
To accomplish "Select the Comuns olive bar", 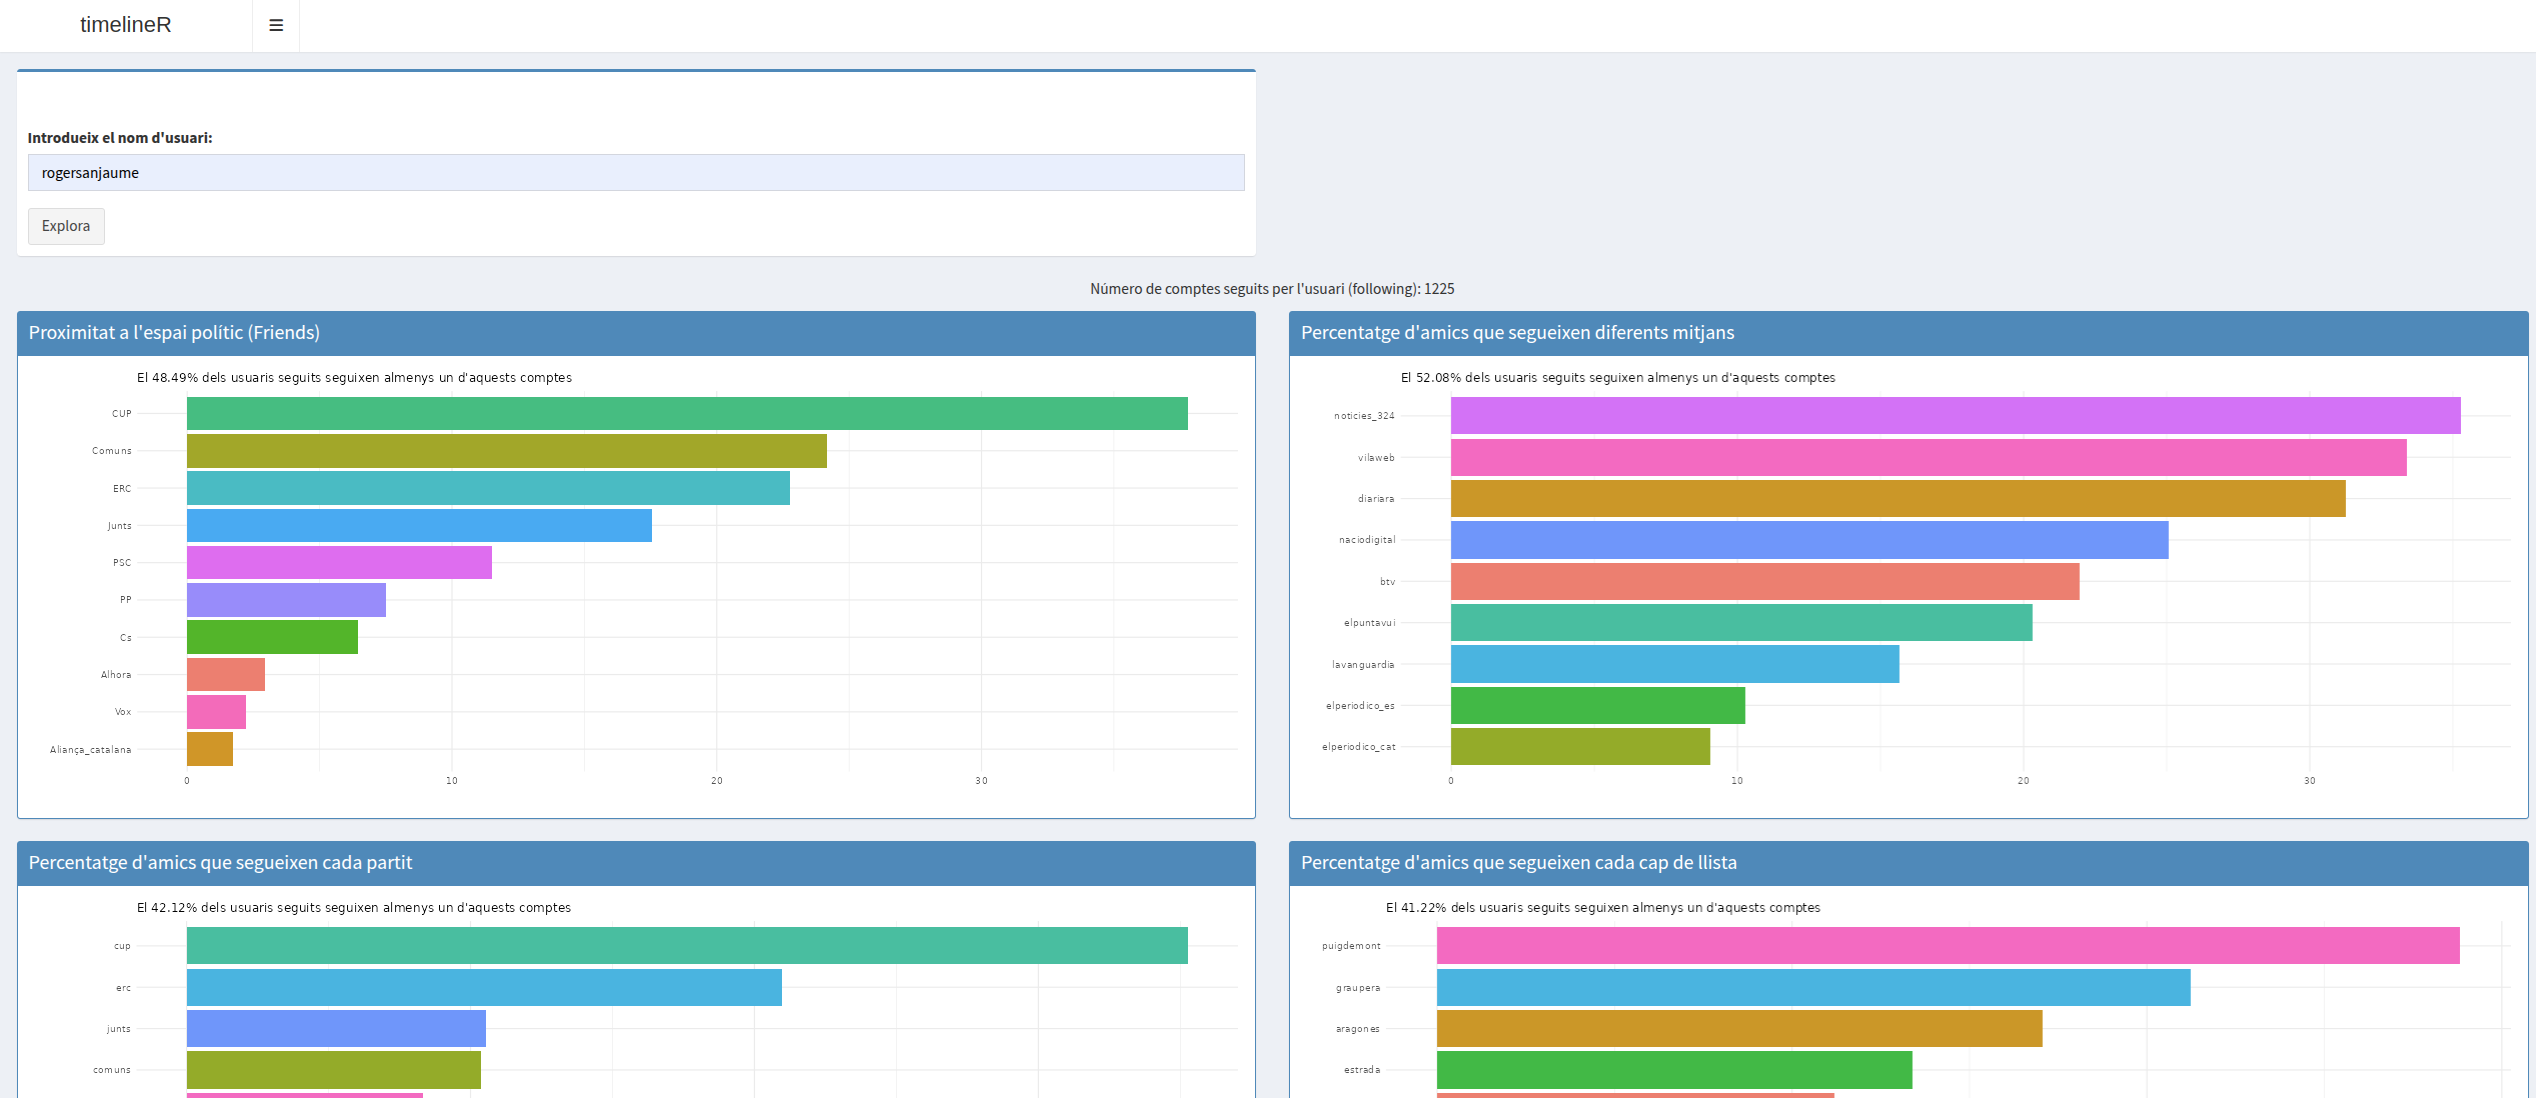I will coord(506,451).
